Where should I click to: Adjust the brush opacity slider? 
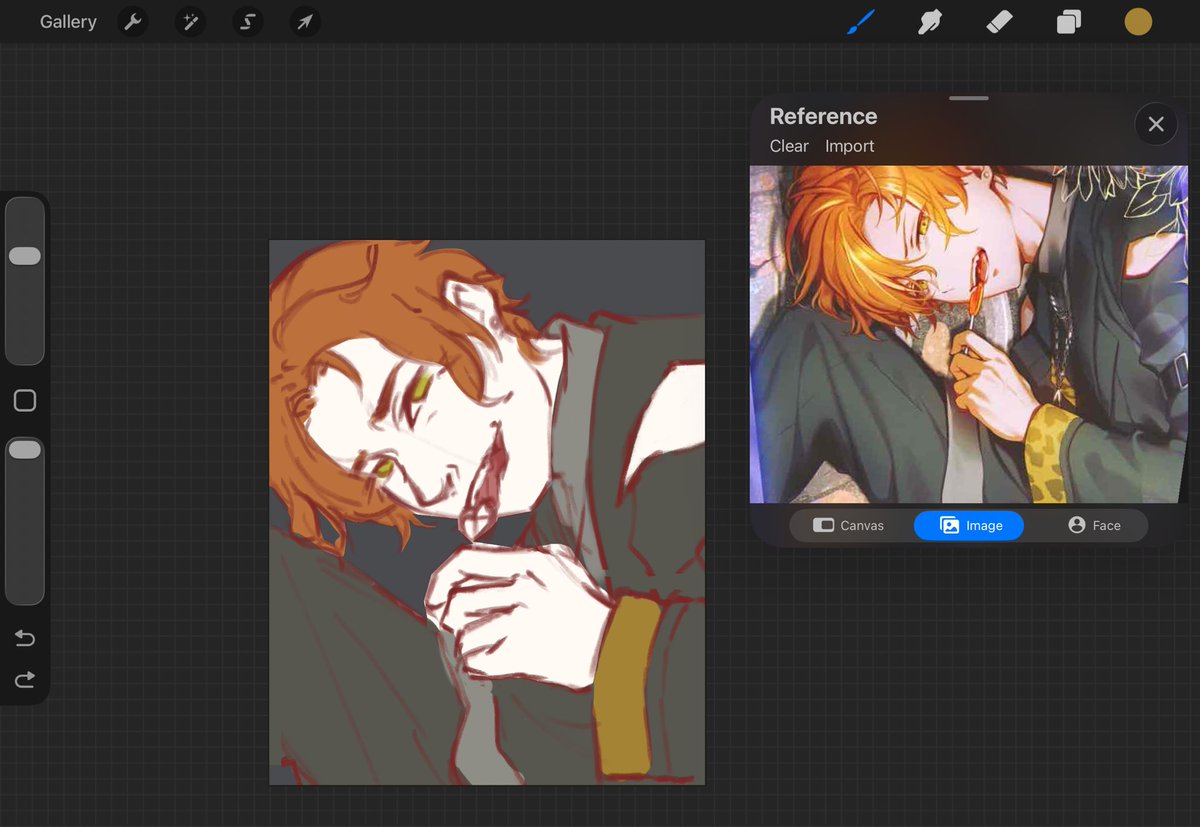[25, 520]
